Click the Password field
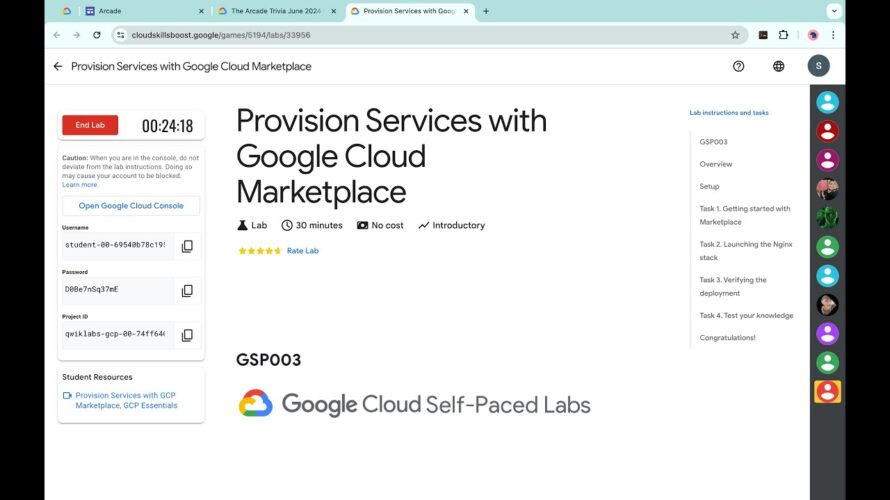 pyautogui.click(x=117, y=289)
